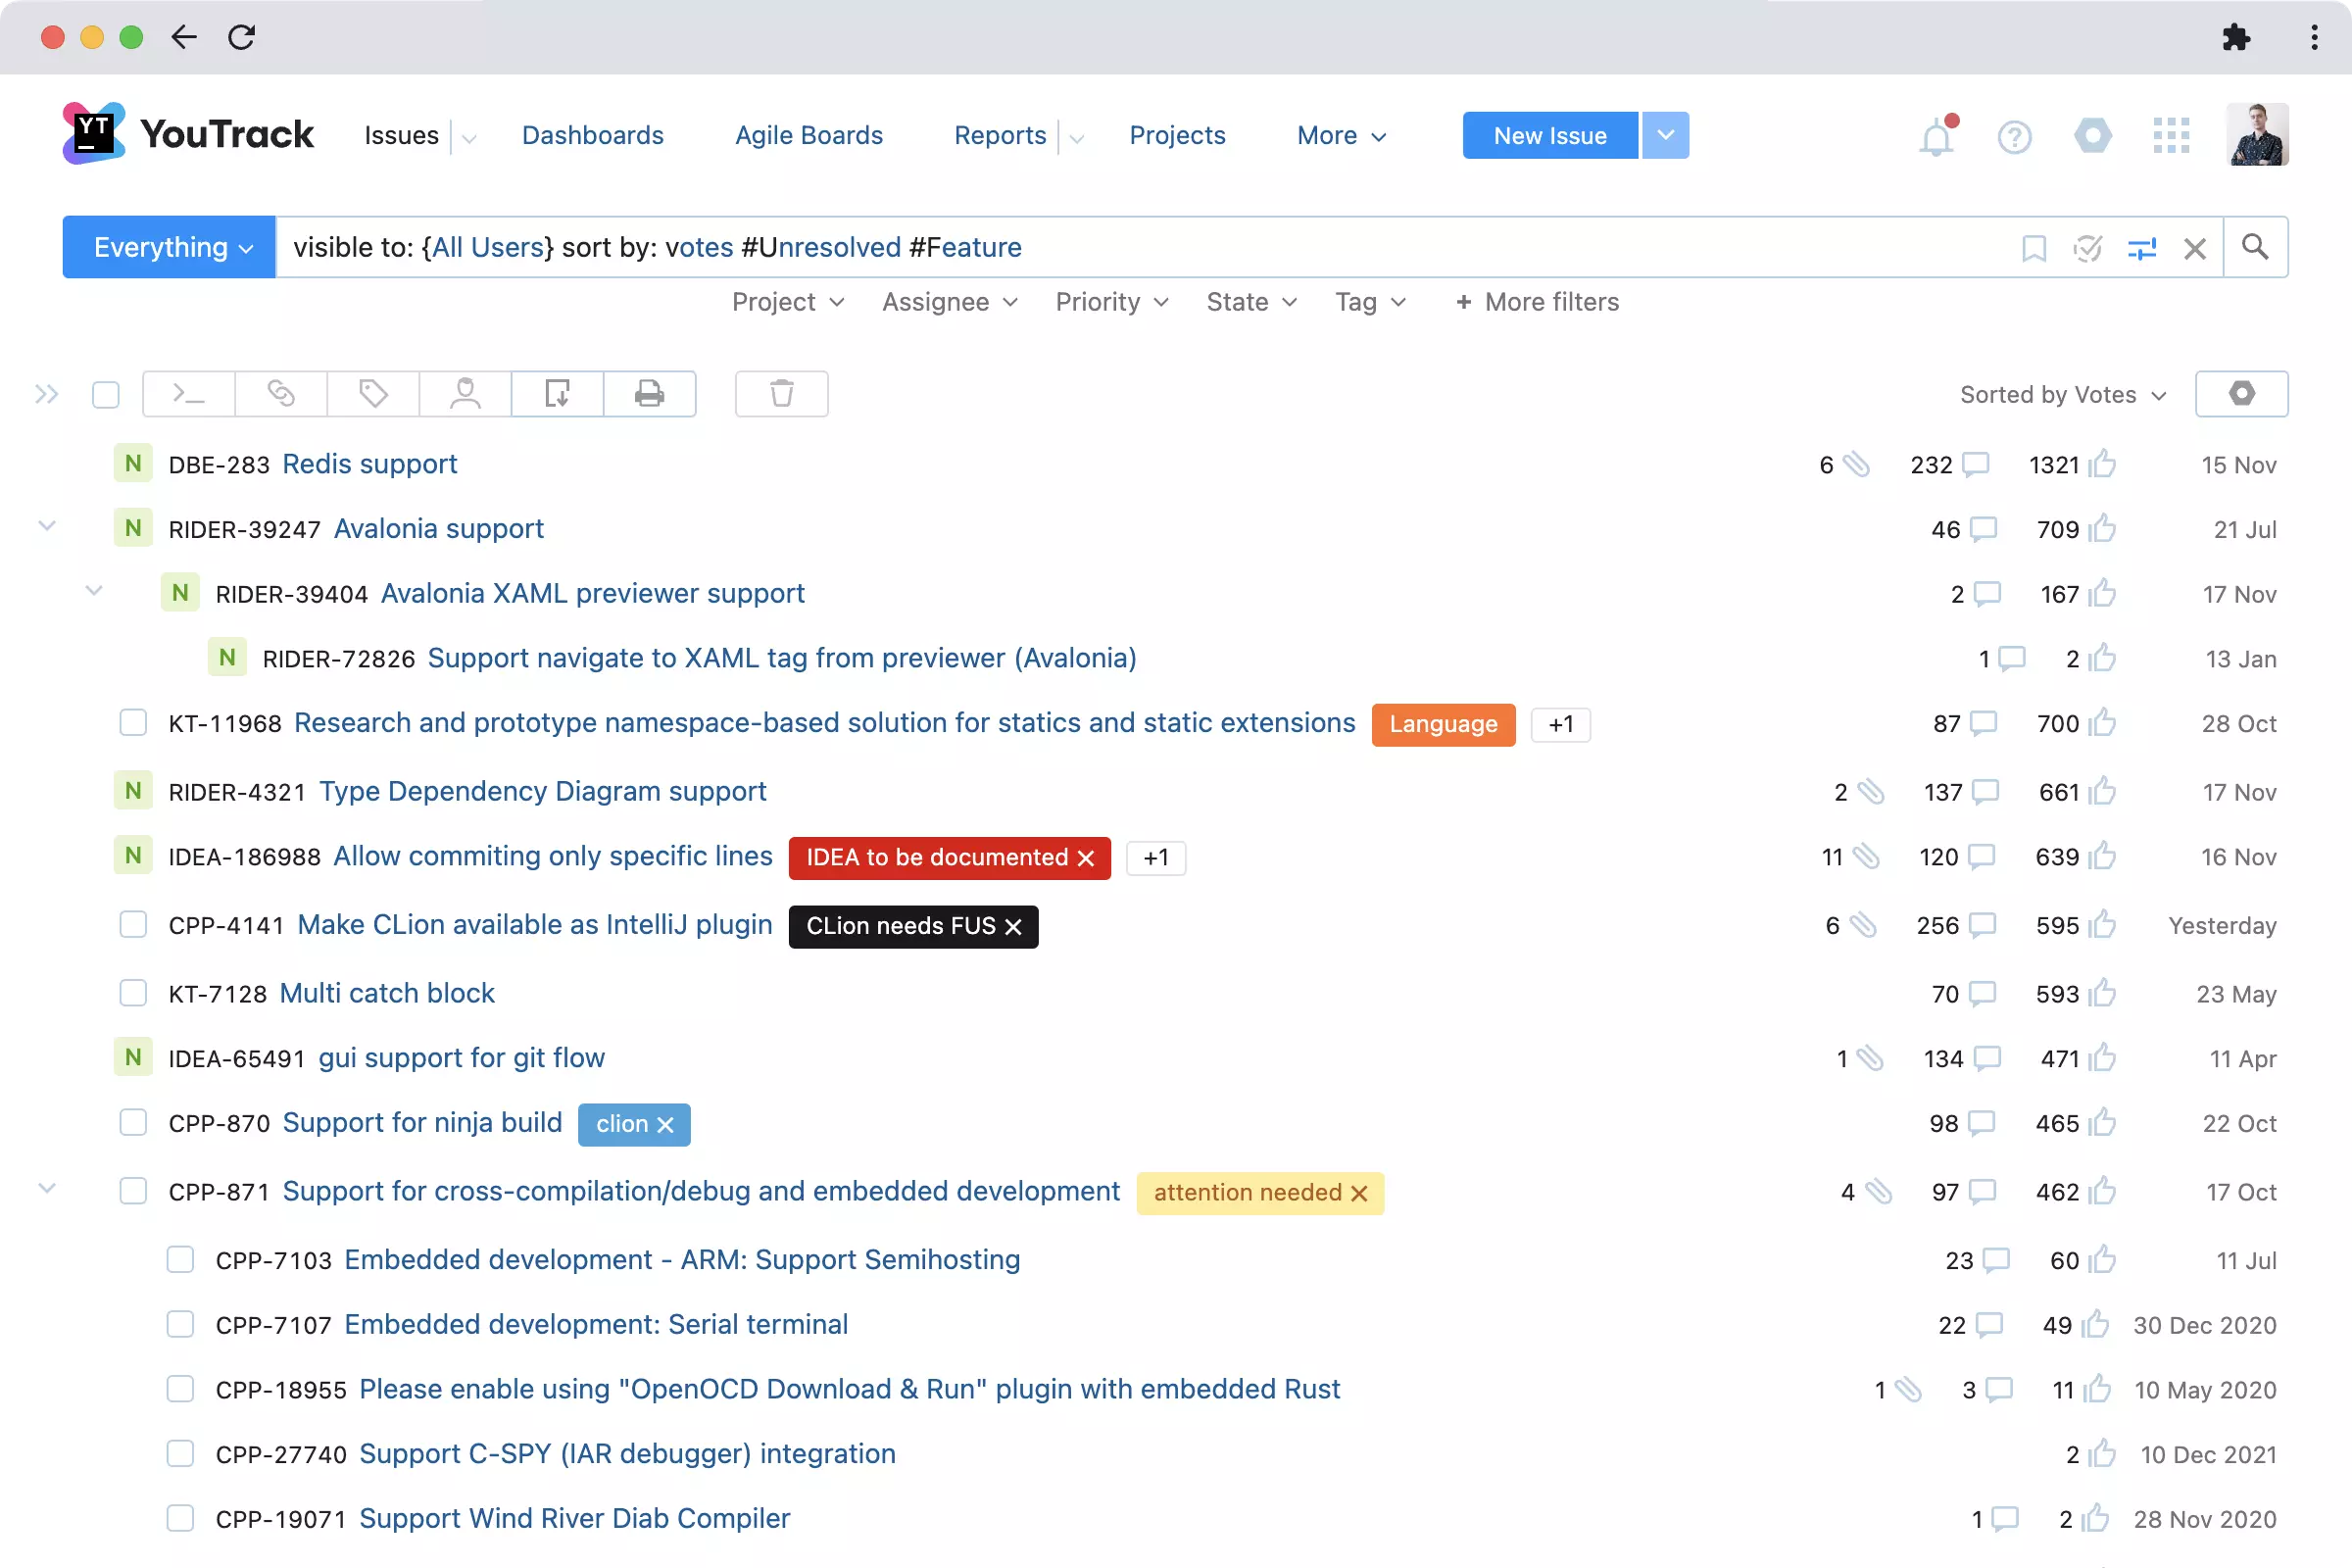The height and width of the screenshot is (1568, 2352).
Task: Open the Redis support issue link
Action: pyautogui.click(x=370, y=463)
